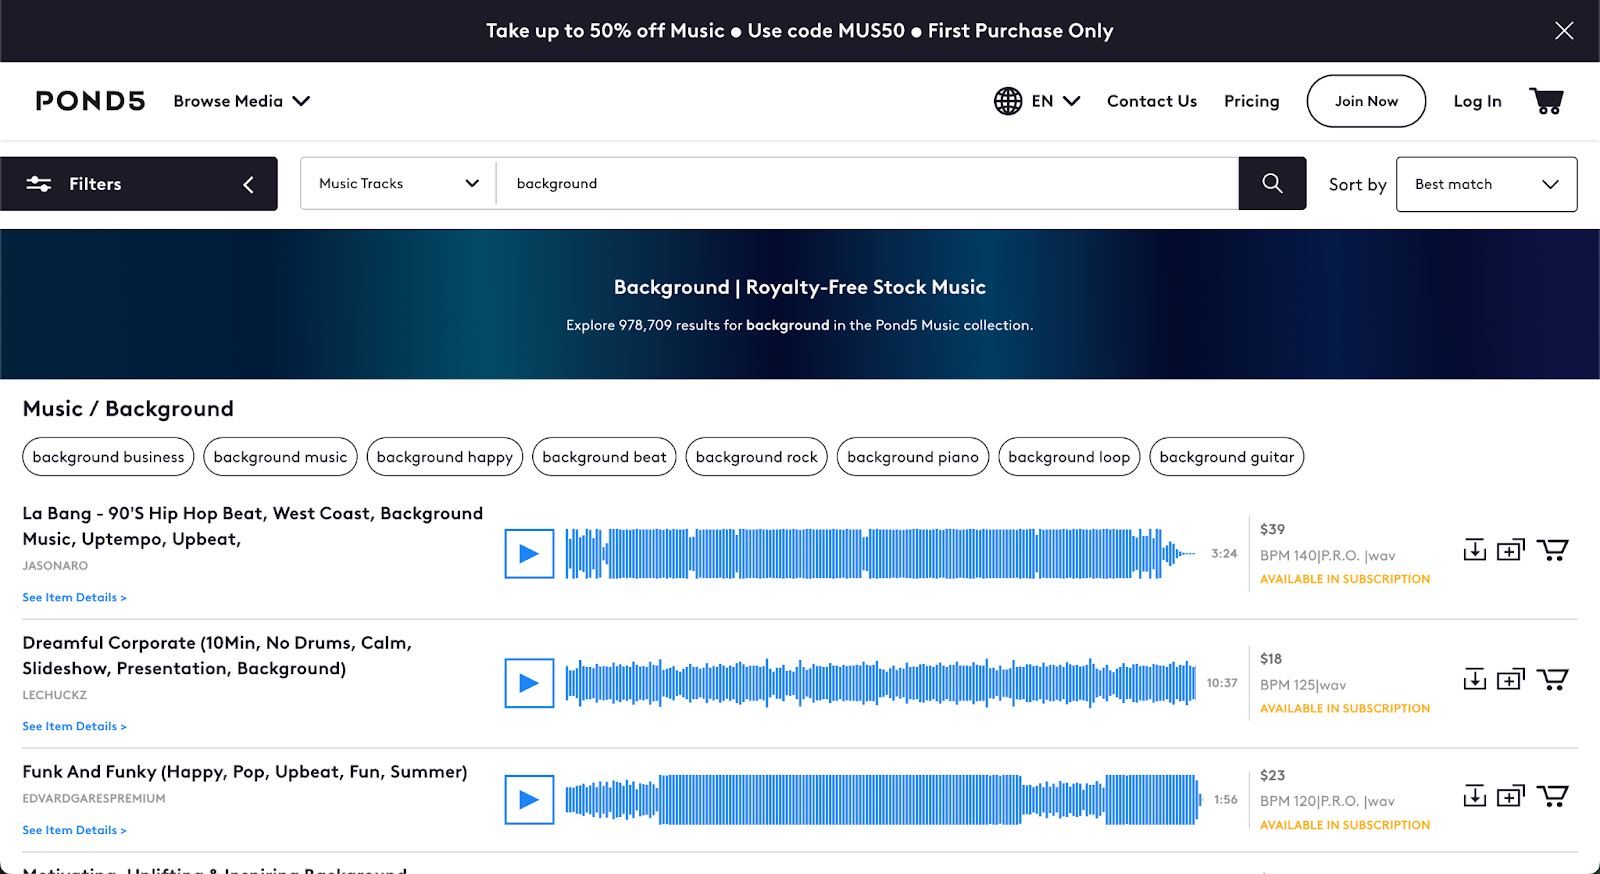Click Available in Subscription under $23
Screen dimensions: 1600x874
(1345, 825)
